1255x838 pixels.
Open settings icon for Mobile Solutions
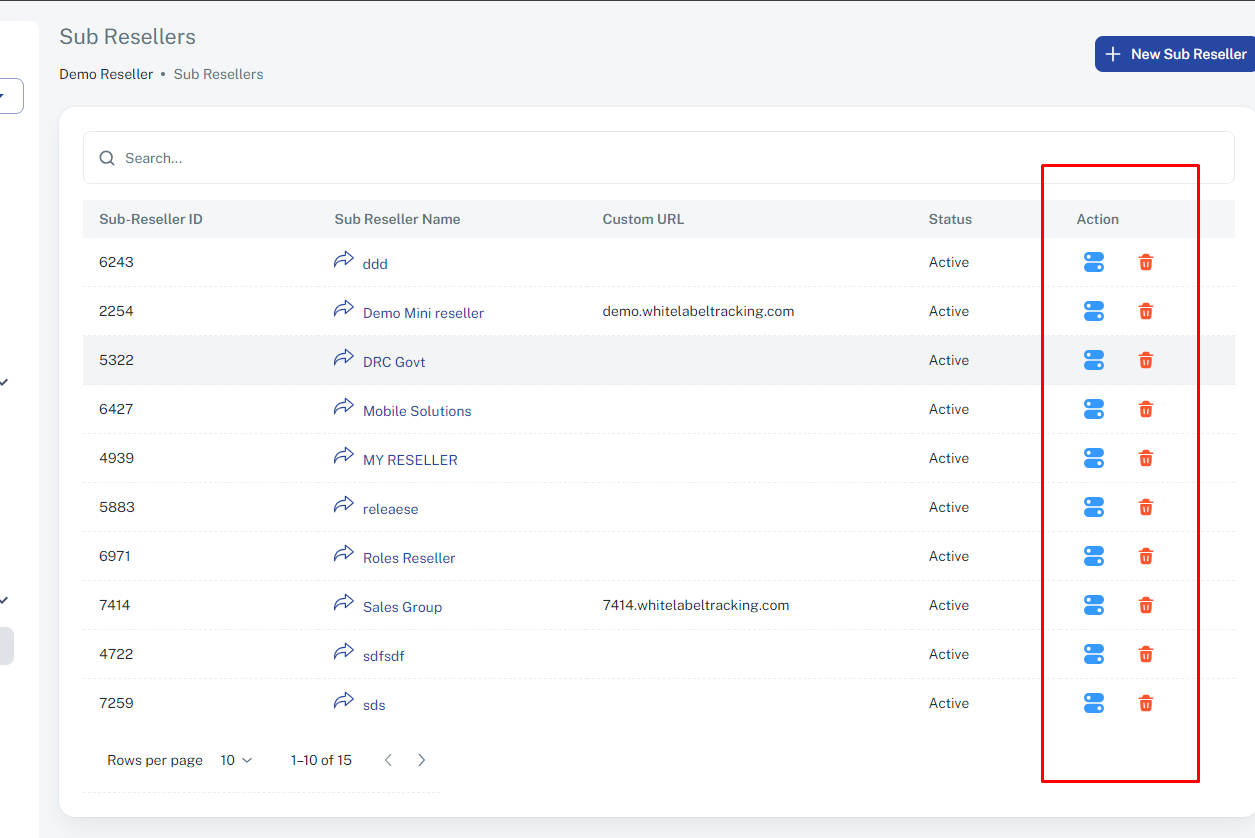1094,409
